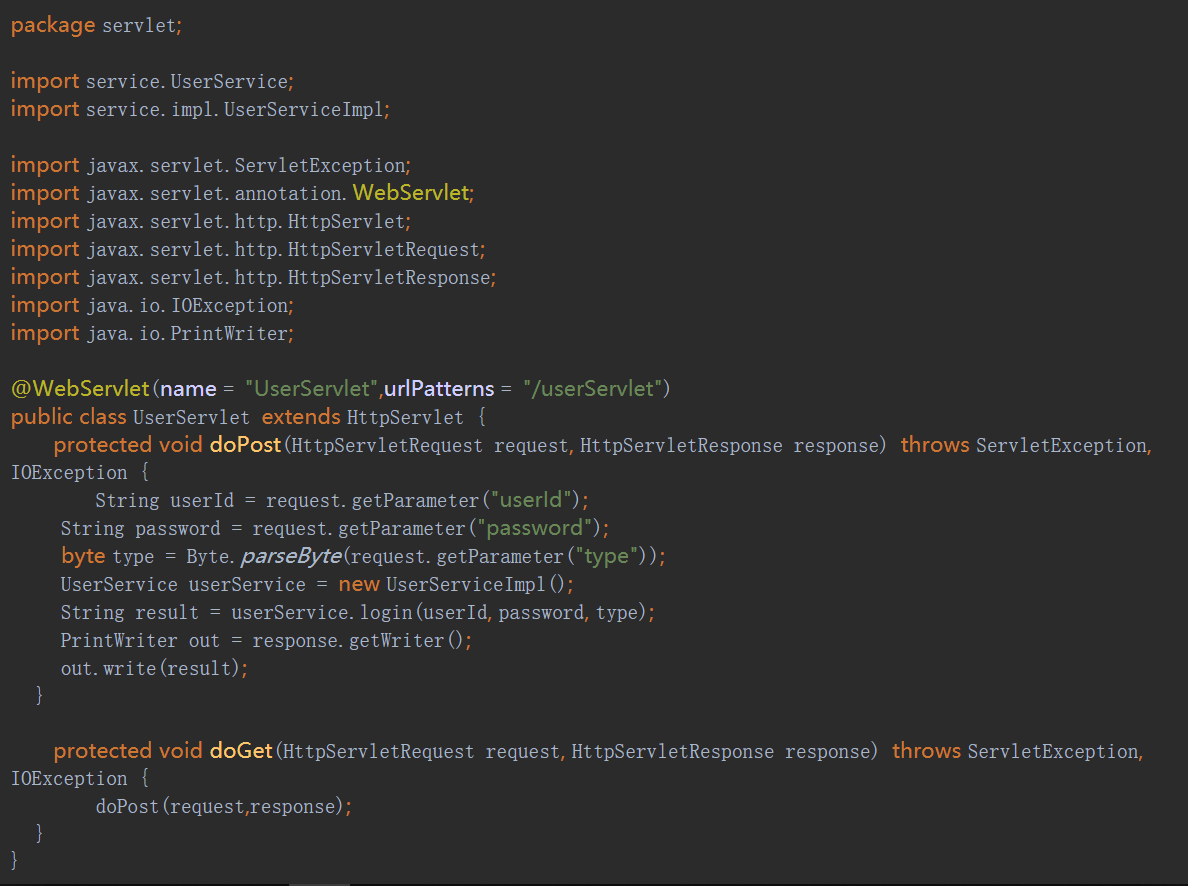Click UserService in the service import line
The image size is (1188, 886).
click(229, 81)
